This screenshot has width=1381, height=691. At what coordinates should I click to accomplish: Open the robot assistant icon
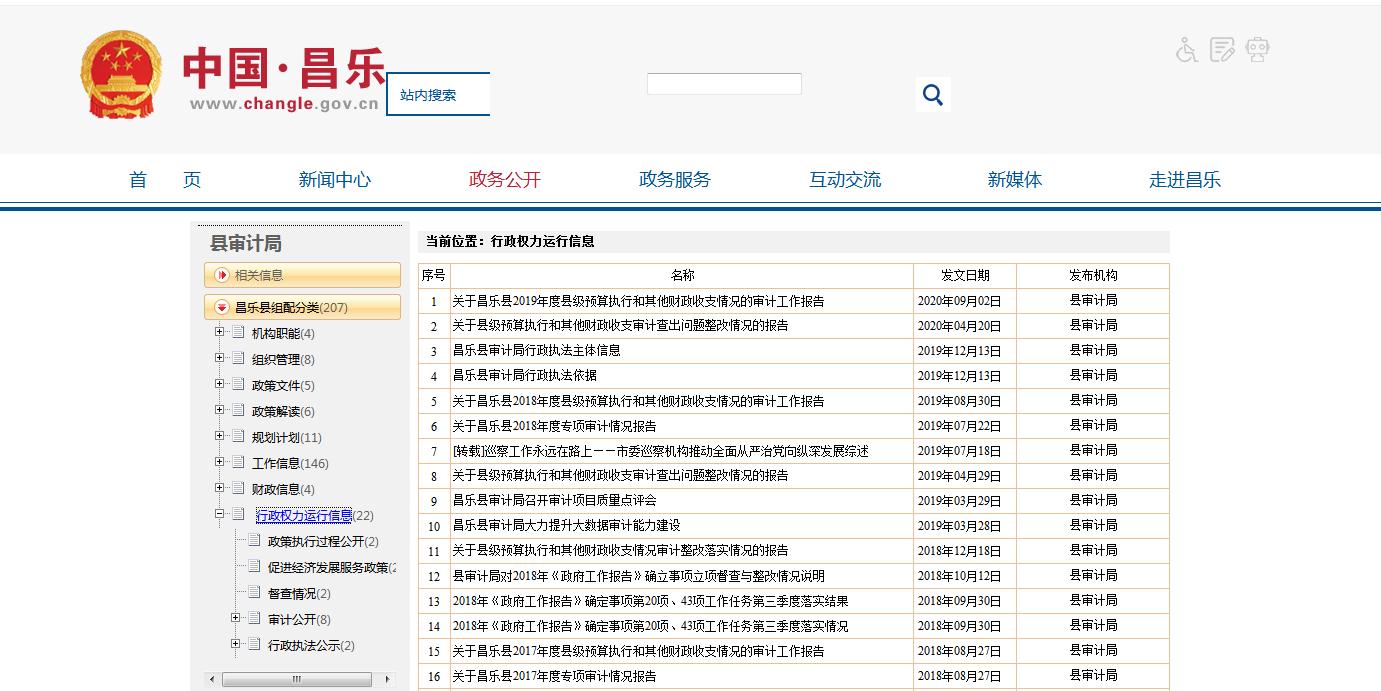(1257, 50)
